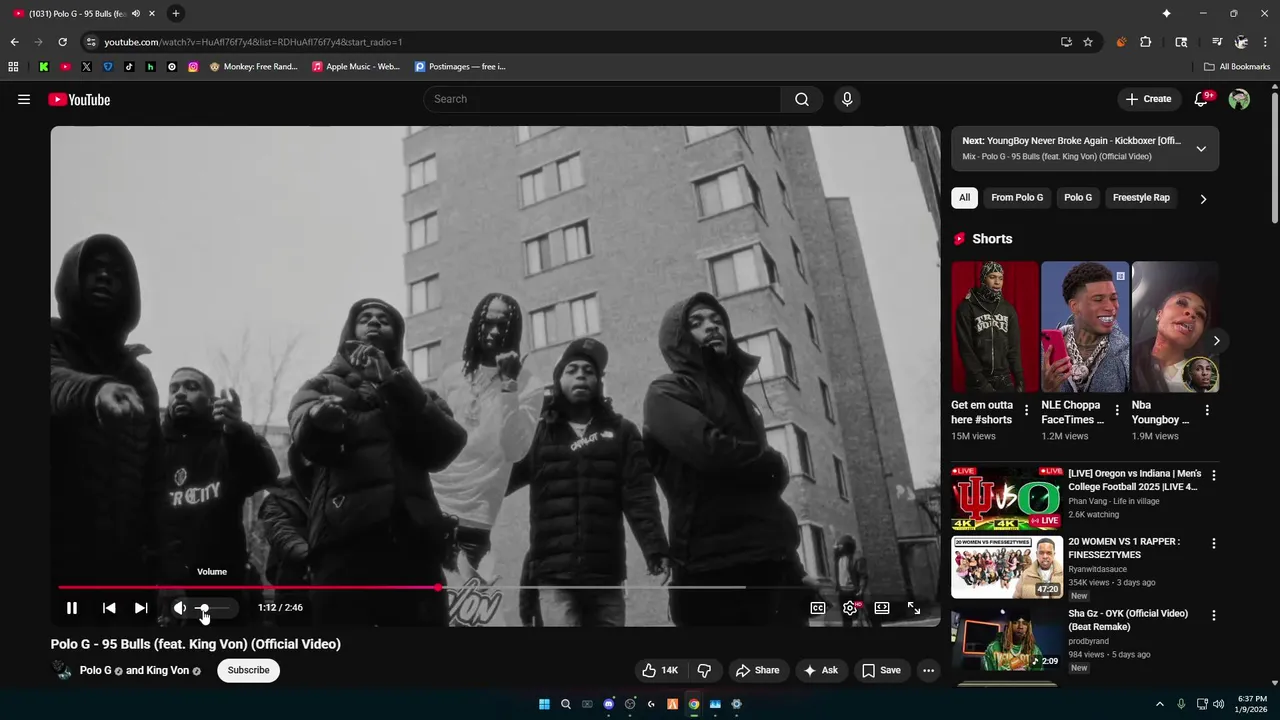Open options for Sha Gz - OYK video
1280x720 pixels.
click(x=1214, y=616)
